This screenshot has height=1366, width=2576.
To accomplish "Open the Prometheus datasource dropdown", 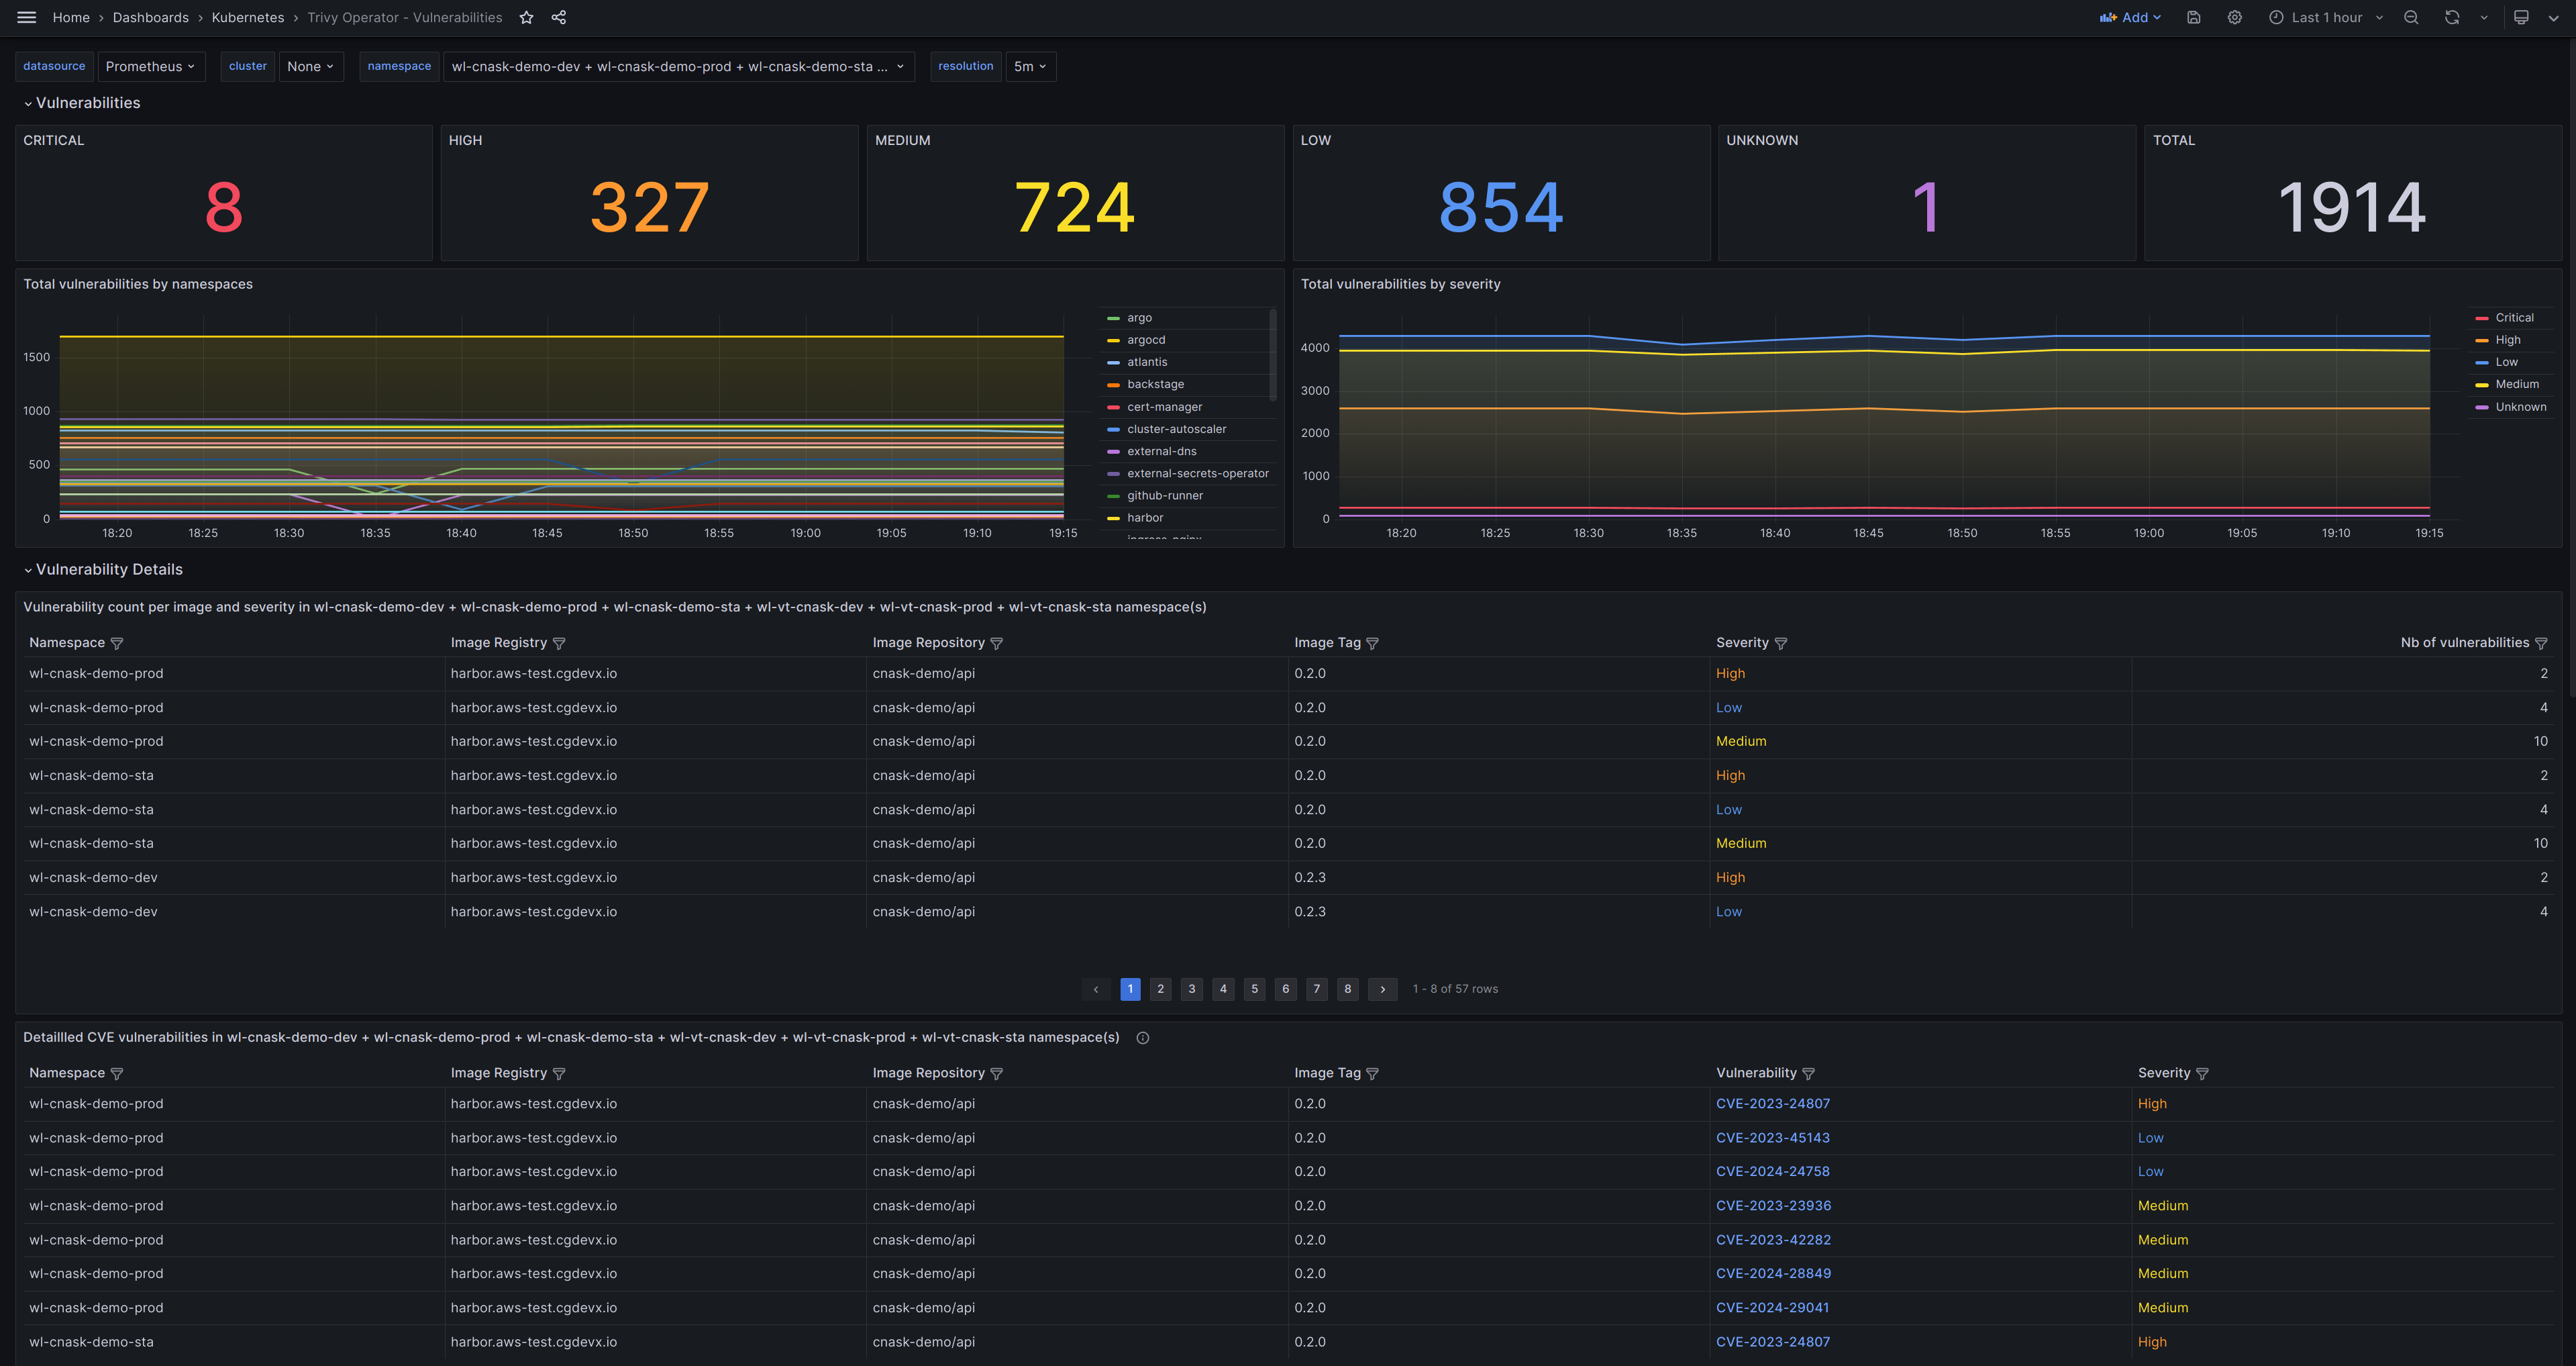I will [151, 66].
